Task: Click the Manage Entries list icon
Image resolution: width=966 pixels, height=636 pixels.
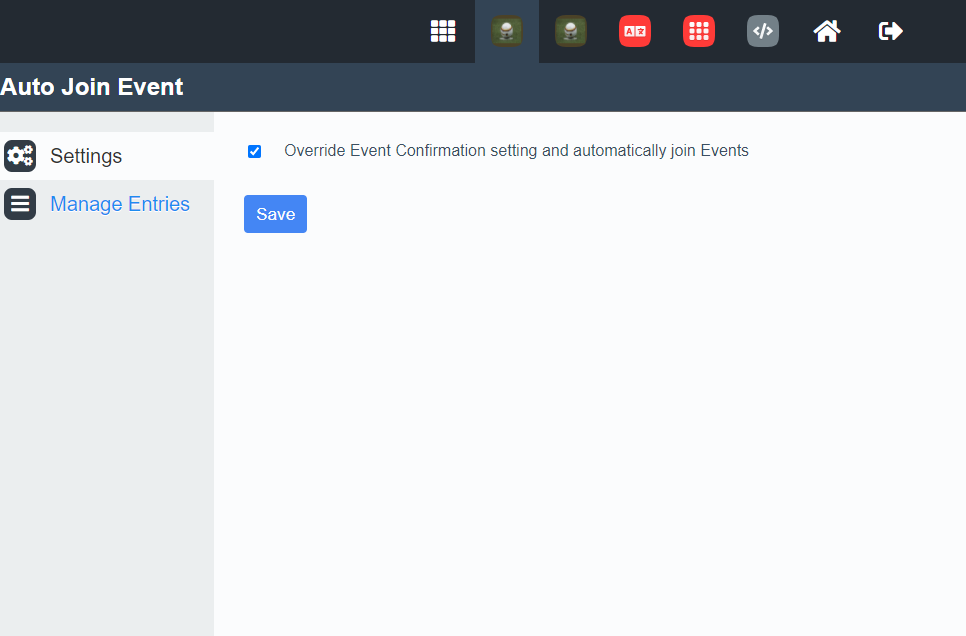Action: tap(20, 204)
